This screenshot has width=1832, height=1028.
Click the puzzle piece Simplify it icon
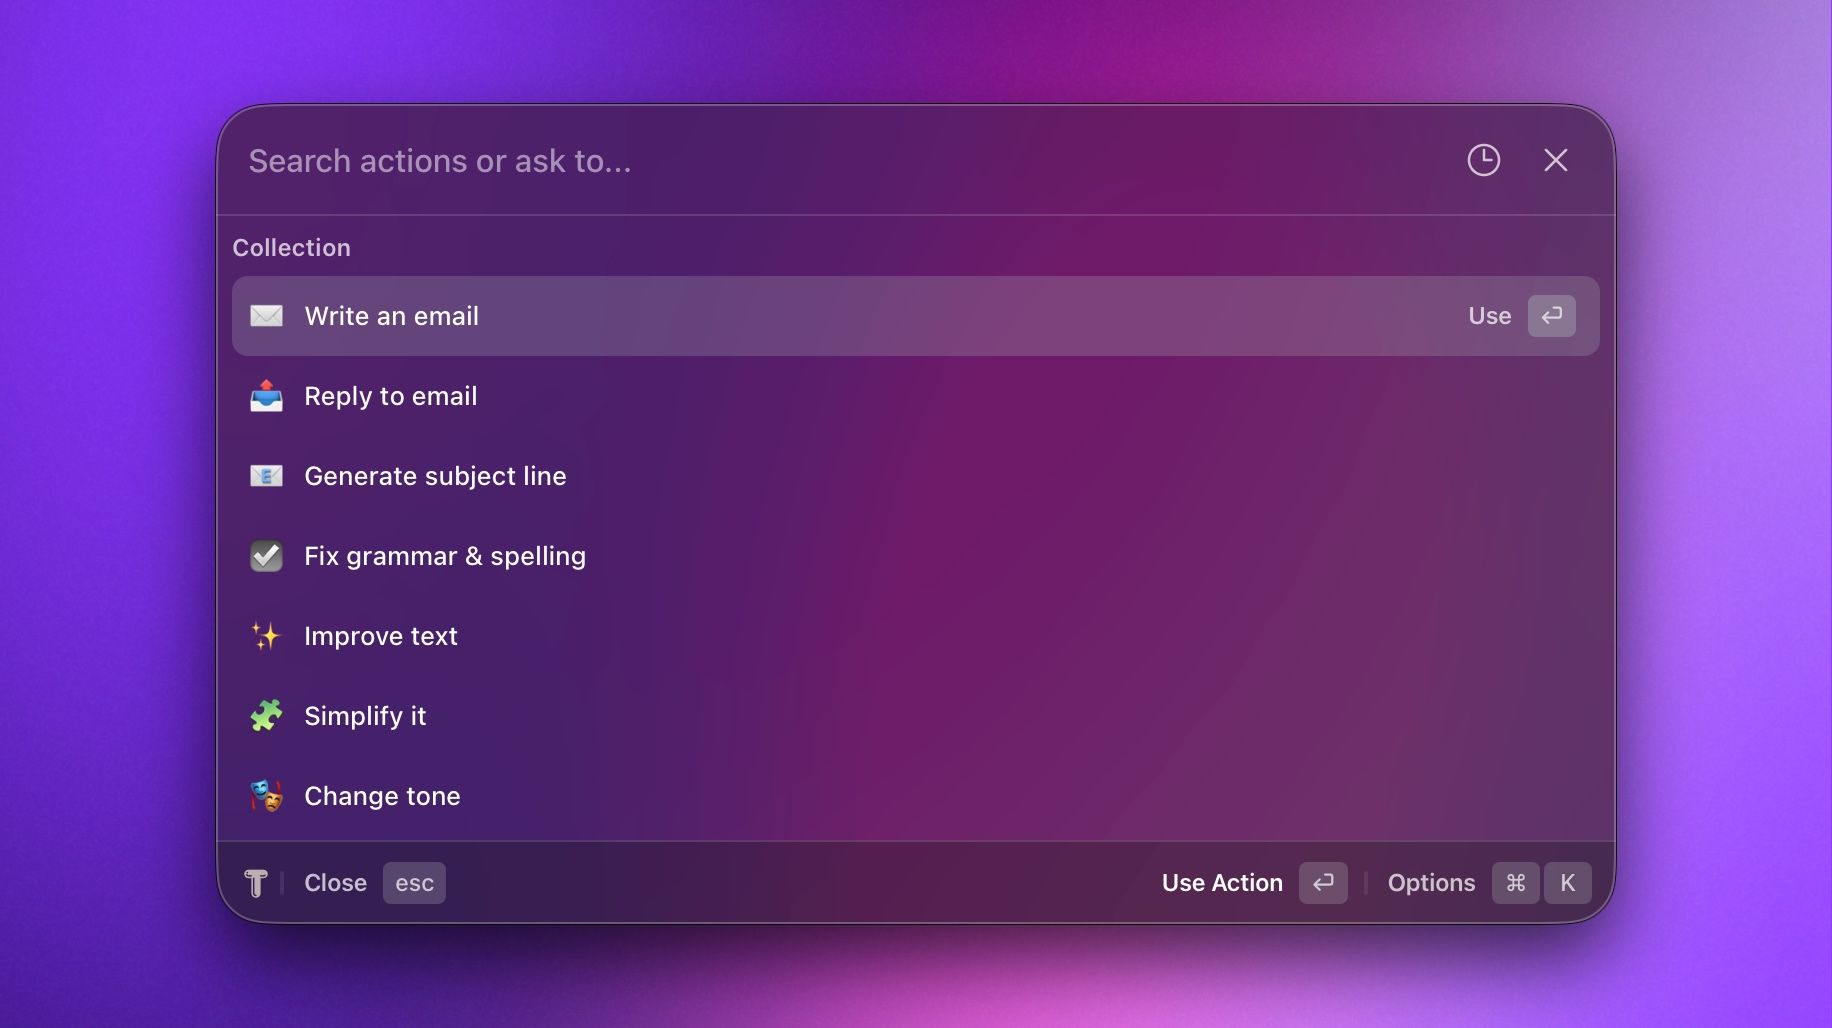266,716
